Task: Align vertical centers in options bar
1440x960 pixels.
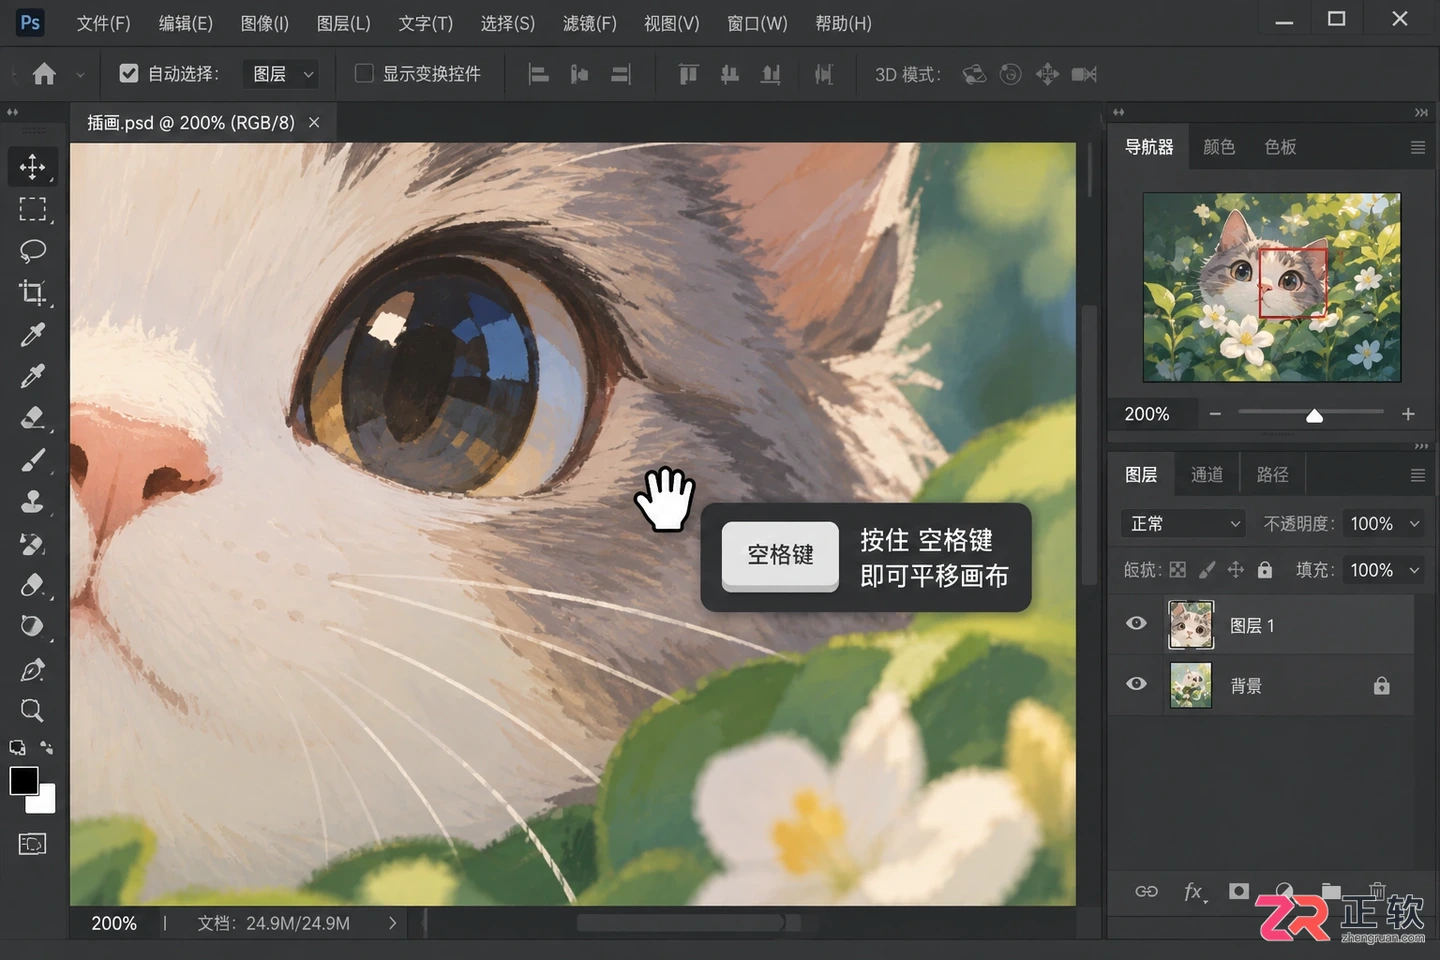Action: [x=730, y=74]
